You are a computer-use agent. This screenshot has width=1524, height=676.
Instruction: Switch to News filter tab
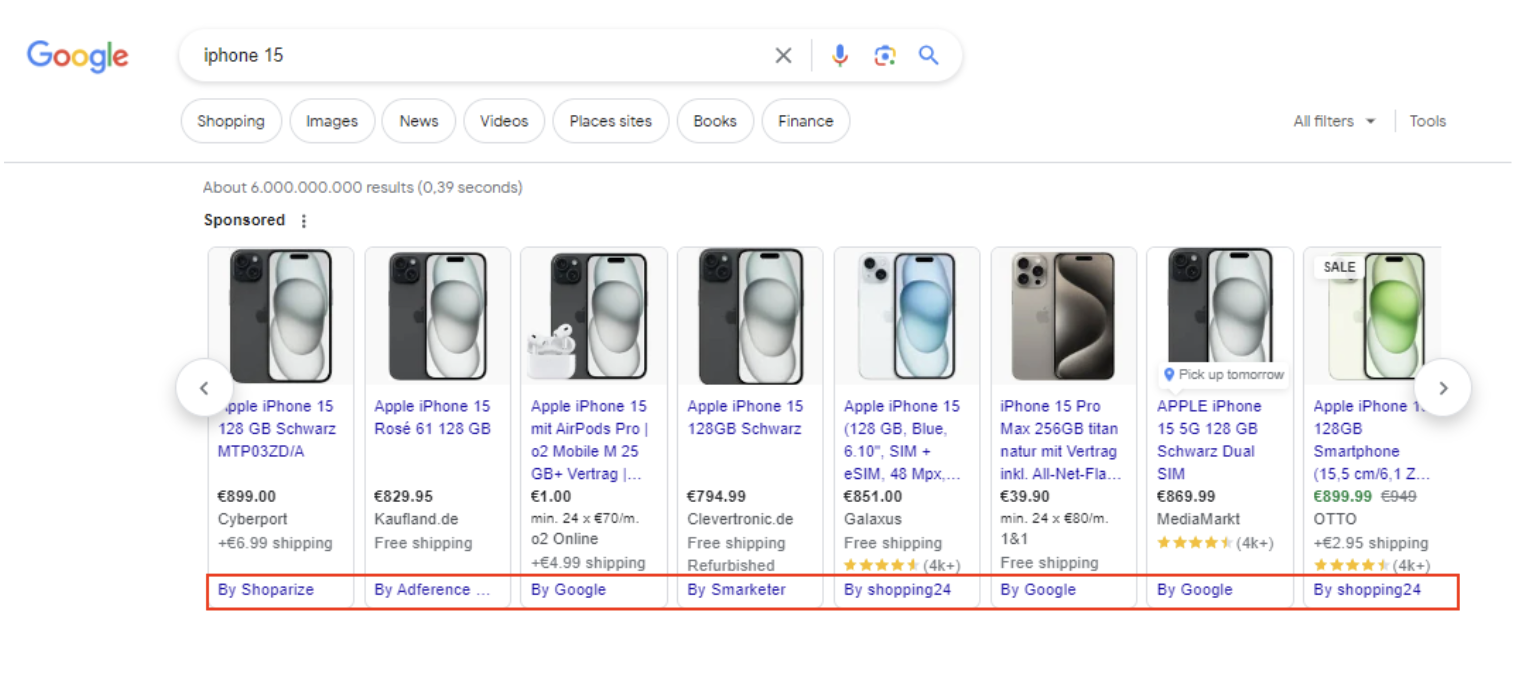(x=419, y=121)
